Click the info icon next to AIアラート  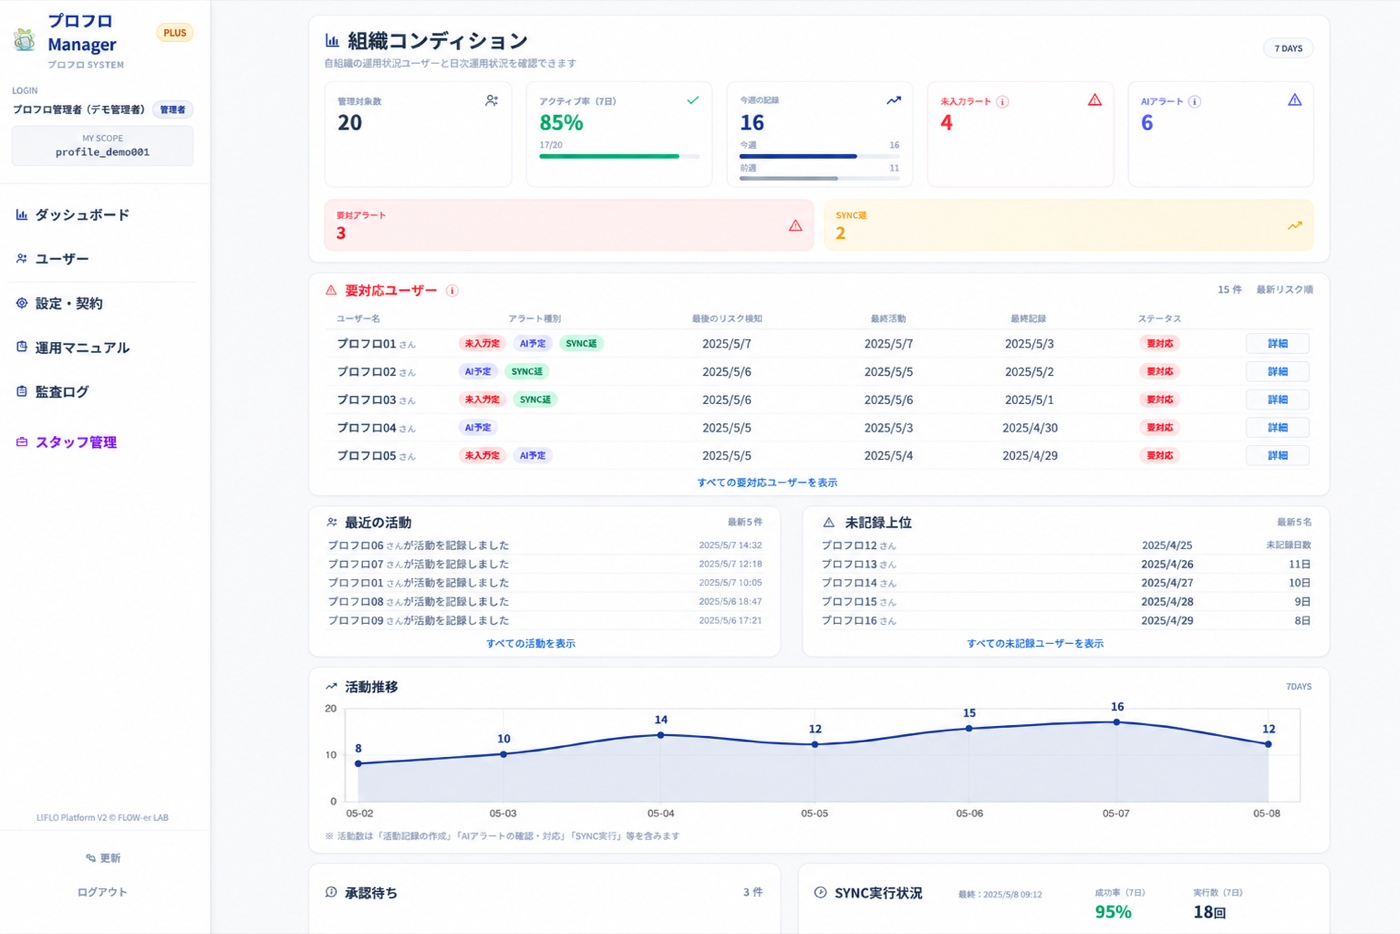tap(1194, 101)
